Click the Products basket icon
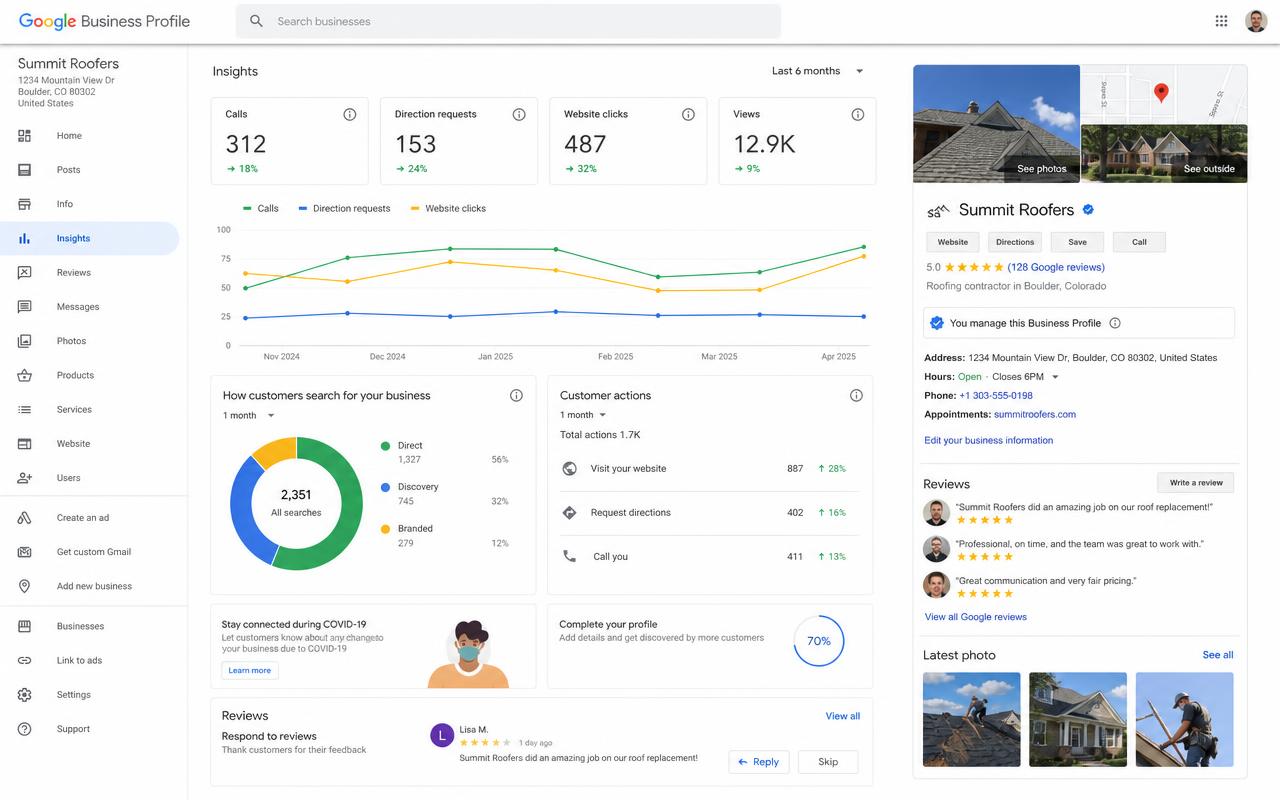The width and height of the screenshot is (1280, 800). click(x=24, y=375)
